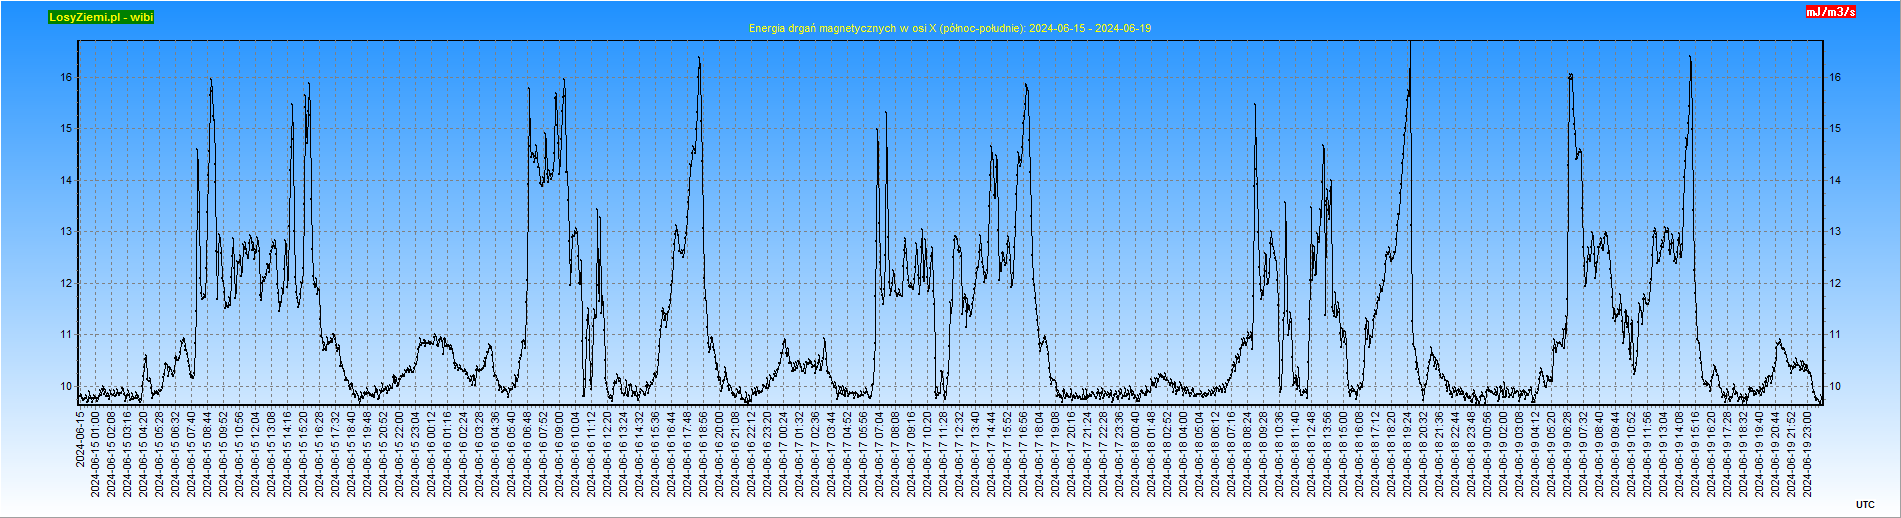The width and height of the screenshot is (1901, 518).
Task: Click the 14 value on the right y-axis
Action: point(1835,180)
